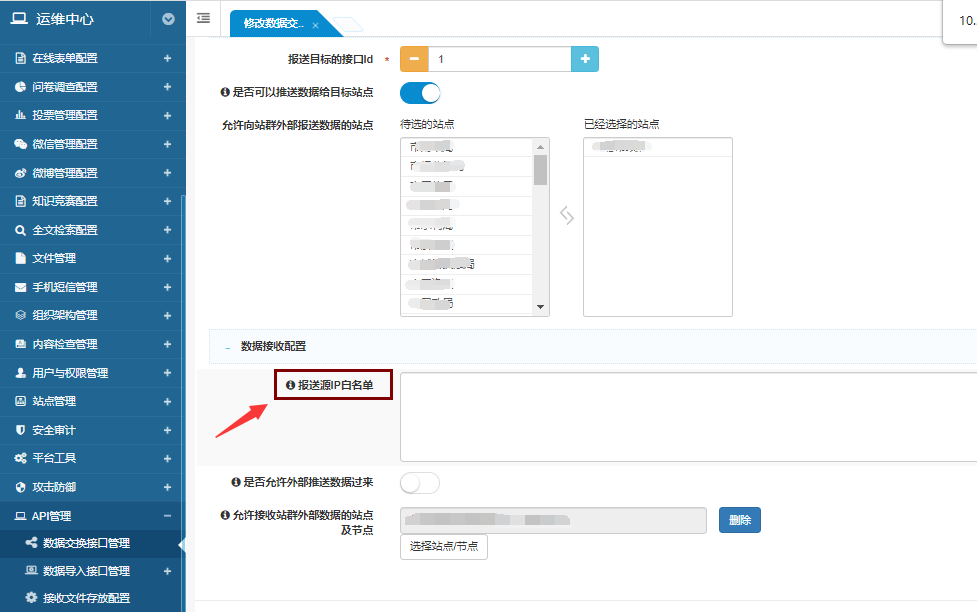Close the 修改数据交换 tab
The height and width of the screenshot is (612, 977).
316,25
